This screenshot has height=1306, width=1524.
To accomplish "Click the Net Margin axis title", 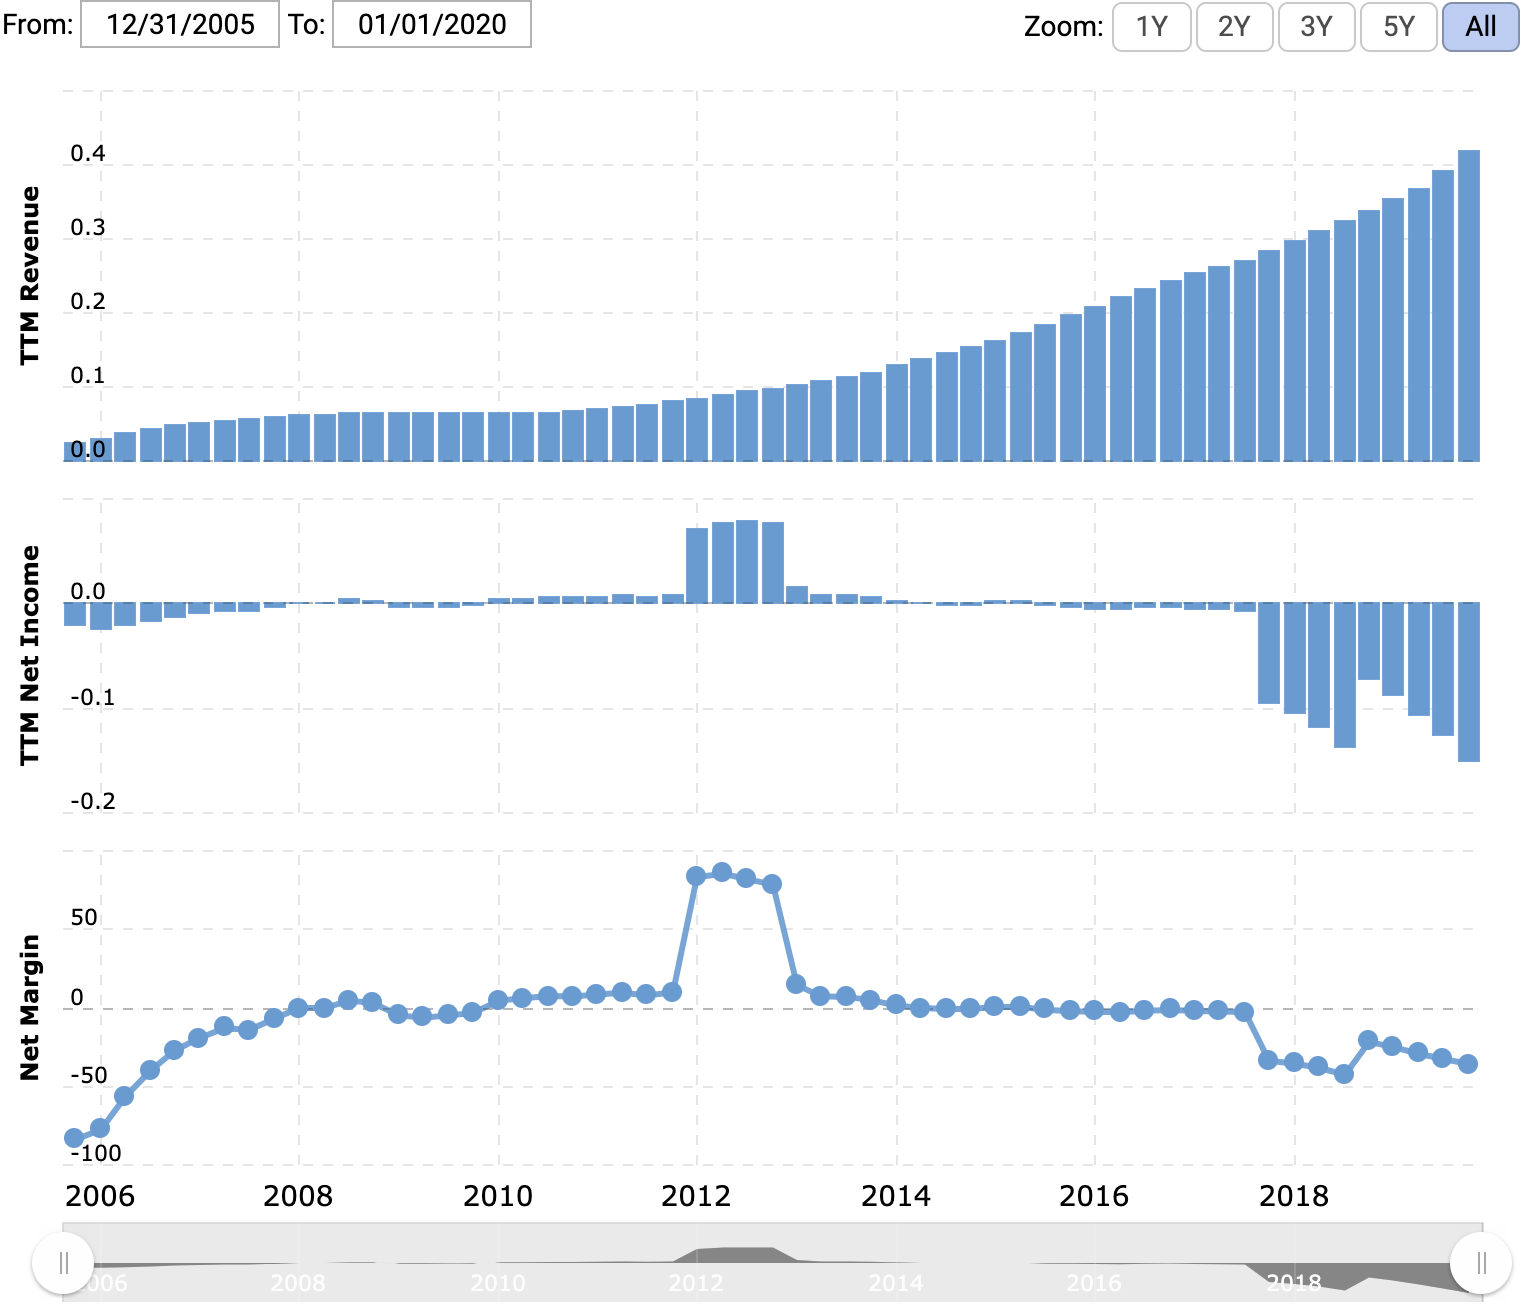I will click(x=30, y=1007).
